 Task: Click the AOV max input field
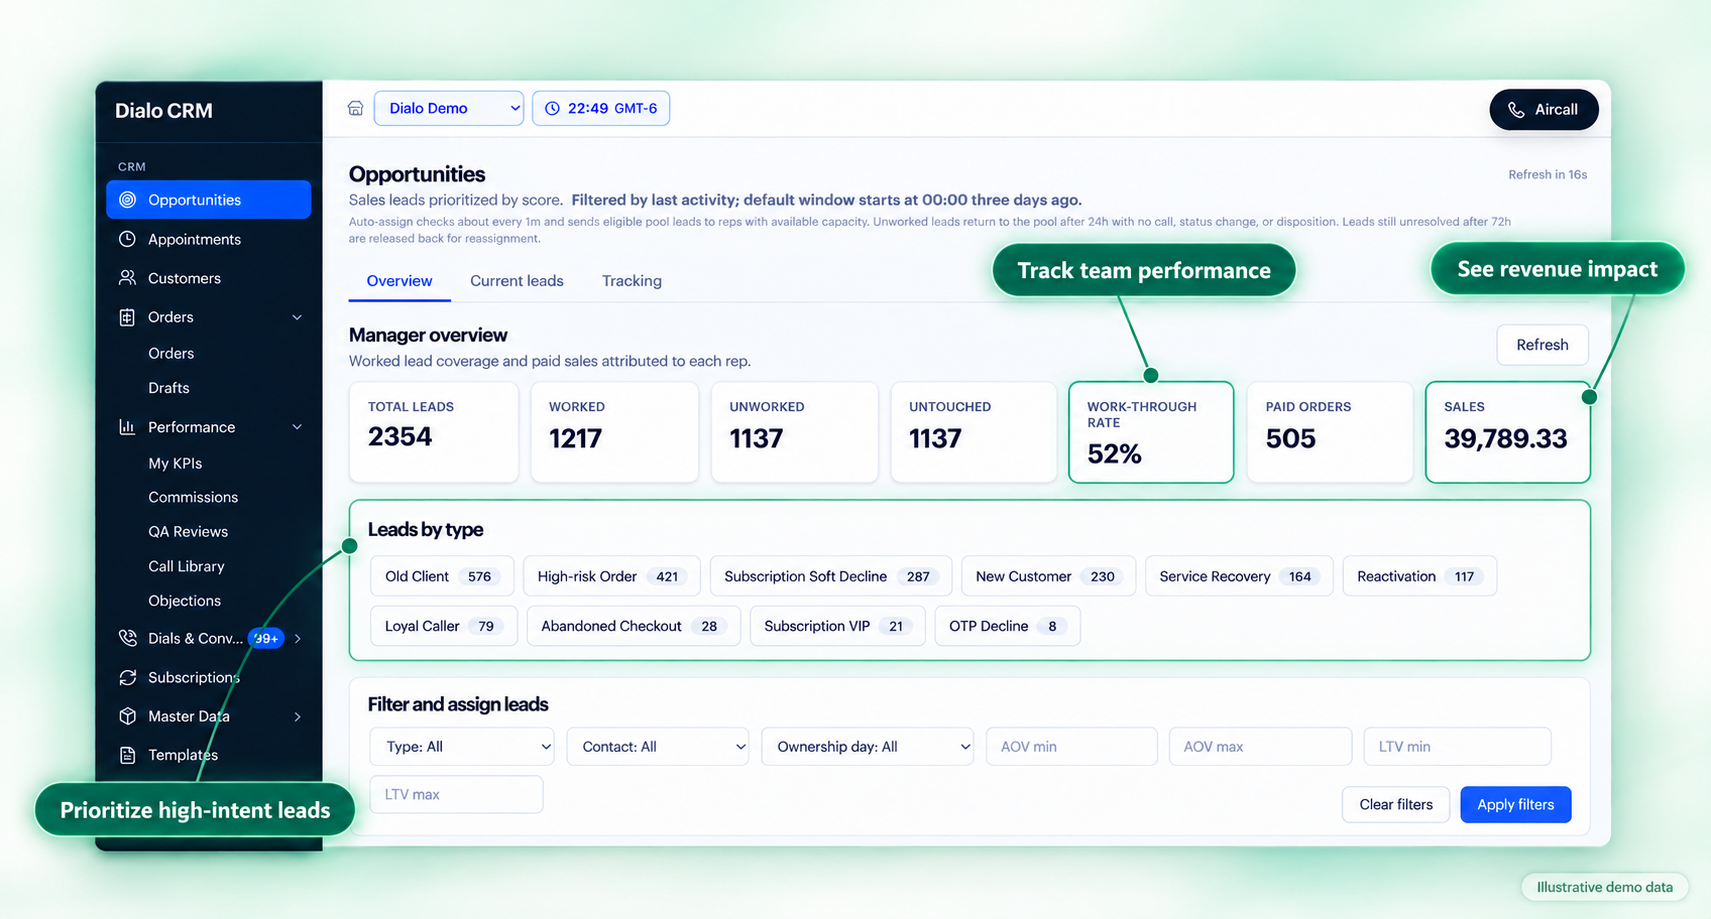tap(1259, 747)
